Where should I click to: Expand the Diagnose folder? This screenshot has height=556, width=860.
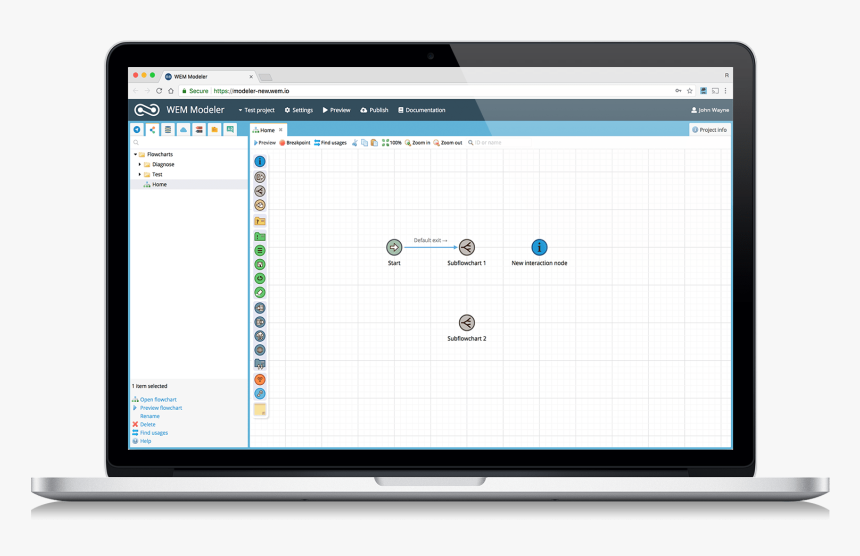pyautogui.click(x=140, y=164)
